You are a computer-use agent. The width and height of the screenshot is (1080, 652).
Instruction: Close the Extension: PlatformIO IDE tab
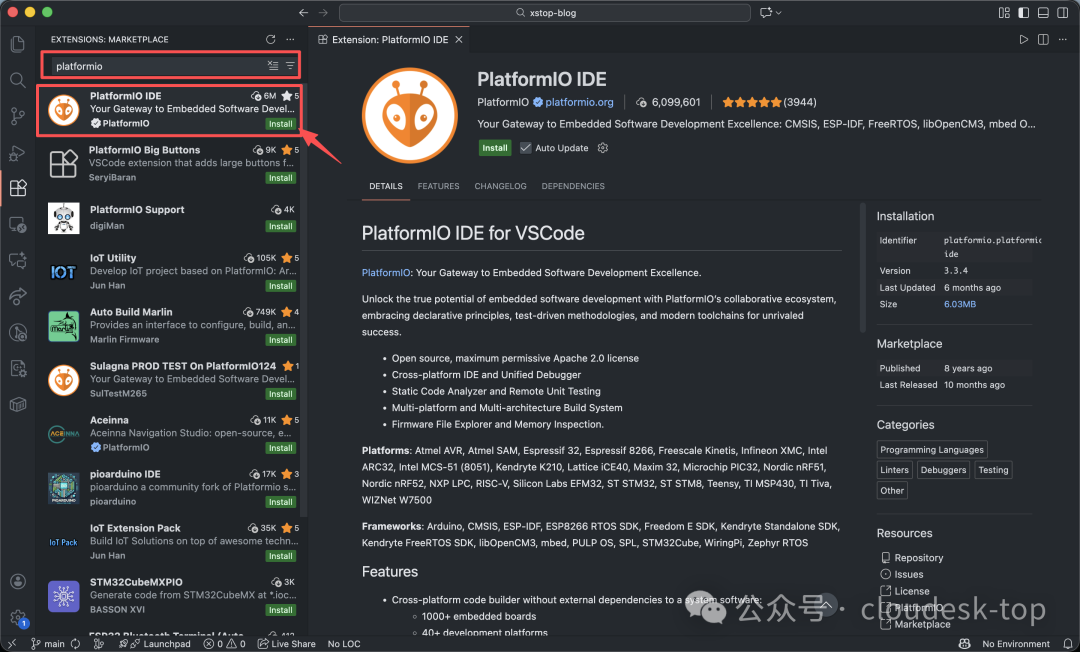(459, 40)
